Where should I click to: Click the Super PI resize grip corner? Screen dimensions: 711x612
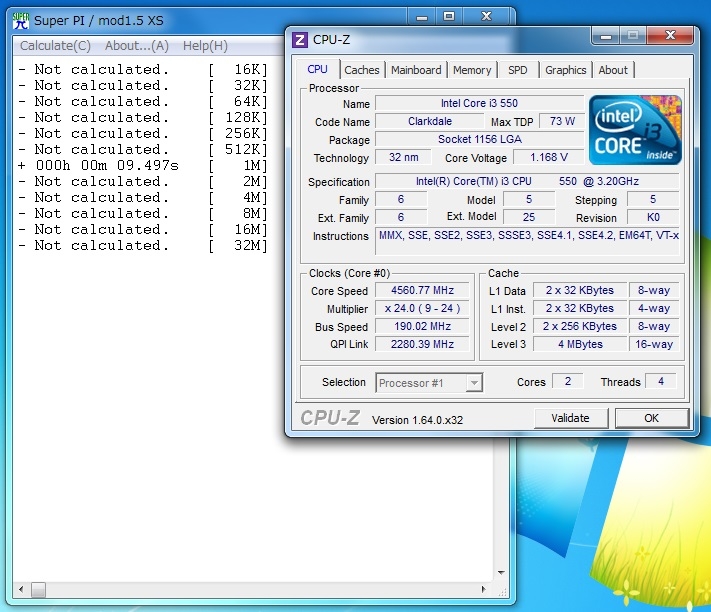pyautogui.click(x=502, y=592)
